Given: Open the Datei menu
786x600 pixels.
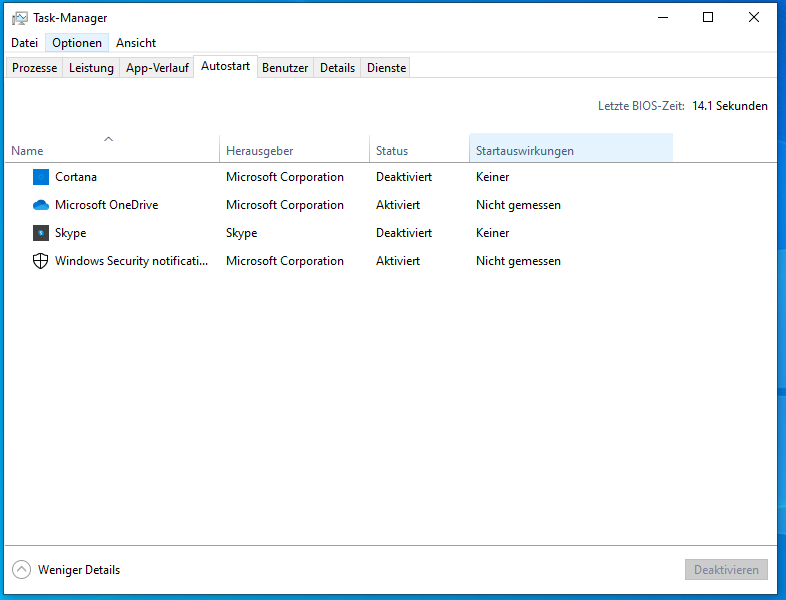Looking at the screenshot, I should point(25,43).
